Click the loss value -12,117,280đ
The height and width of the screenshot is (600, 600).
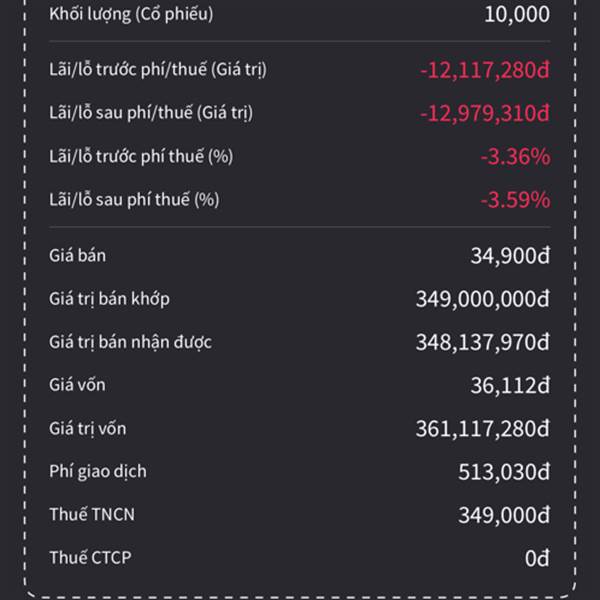point(485,70)
